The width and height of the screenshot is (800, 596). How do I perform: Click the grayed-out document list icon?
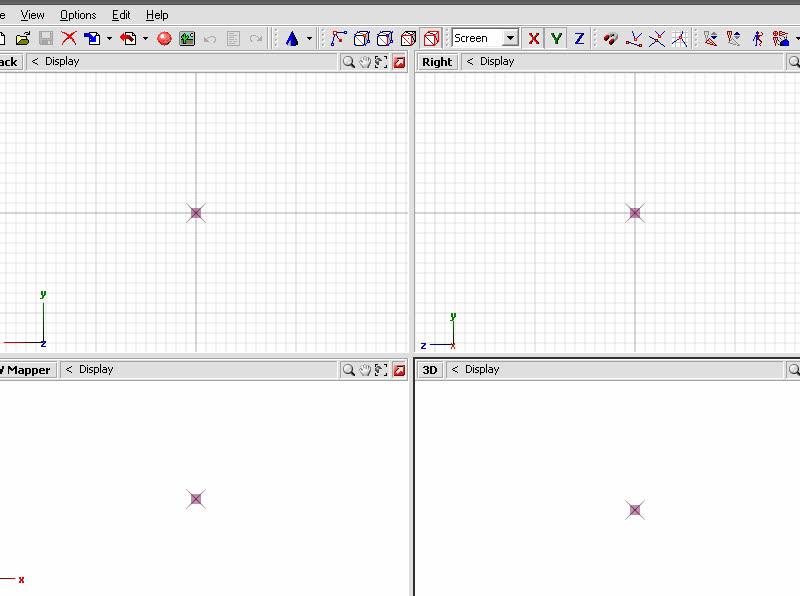click(x=233, y=39)
